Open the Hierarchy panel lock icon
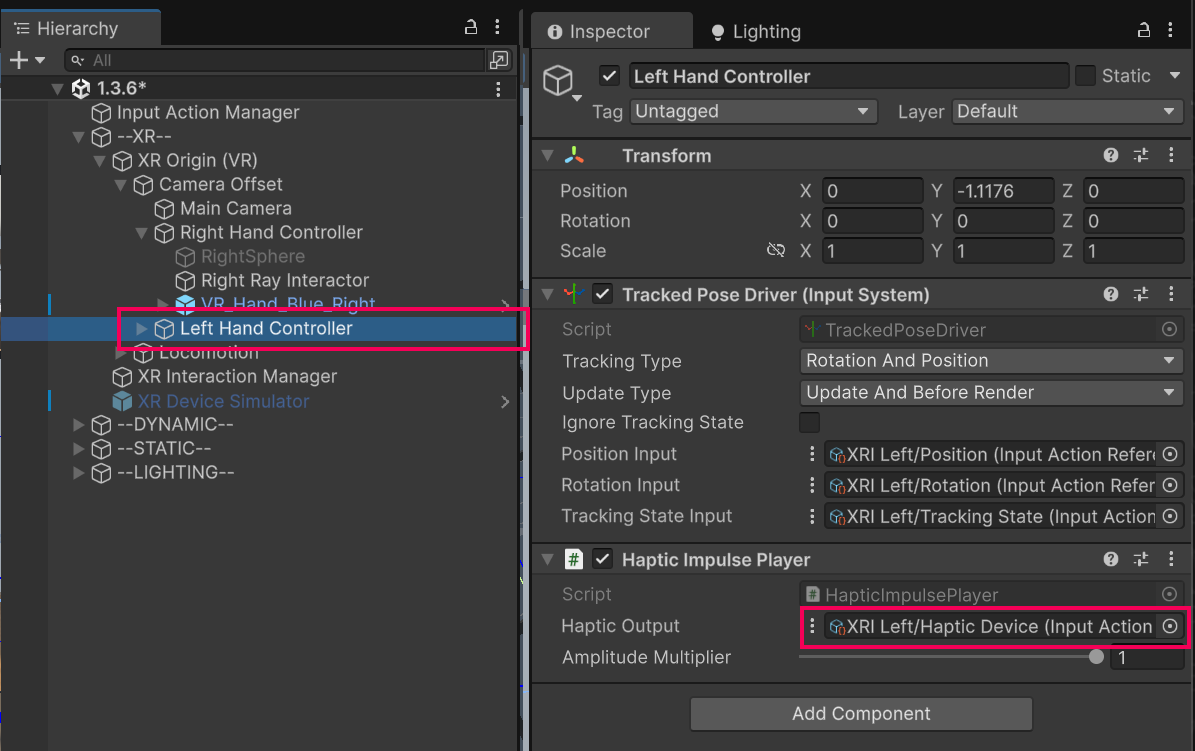The height and width of the screenshot is (751, 1195). 471,28
